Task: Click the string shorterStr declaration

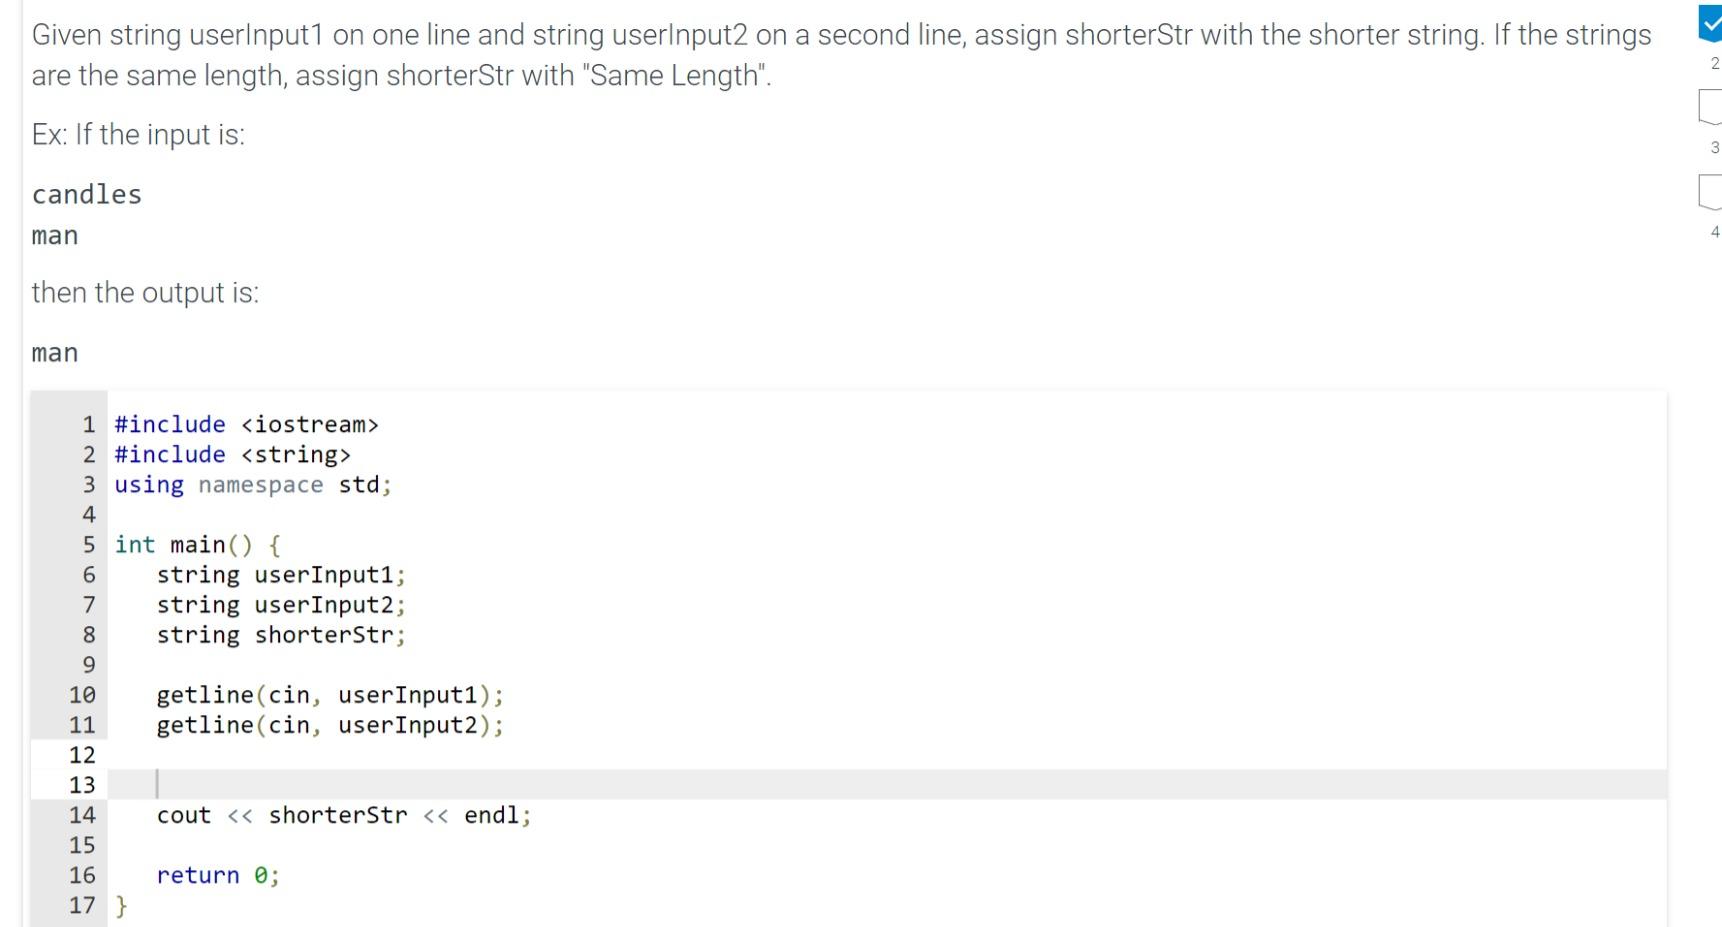Action: [281, 636]
